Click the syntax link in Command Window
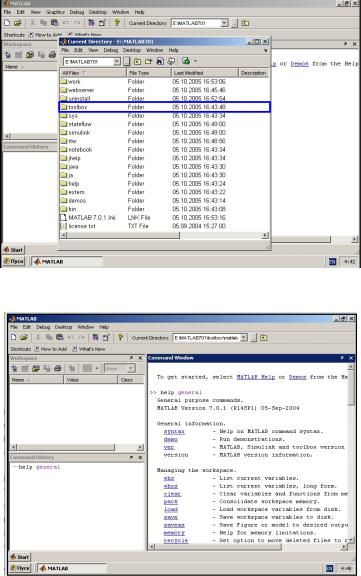The width and height of the screenshot is (361, 576). (174, 432)
